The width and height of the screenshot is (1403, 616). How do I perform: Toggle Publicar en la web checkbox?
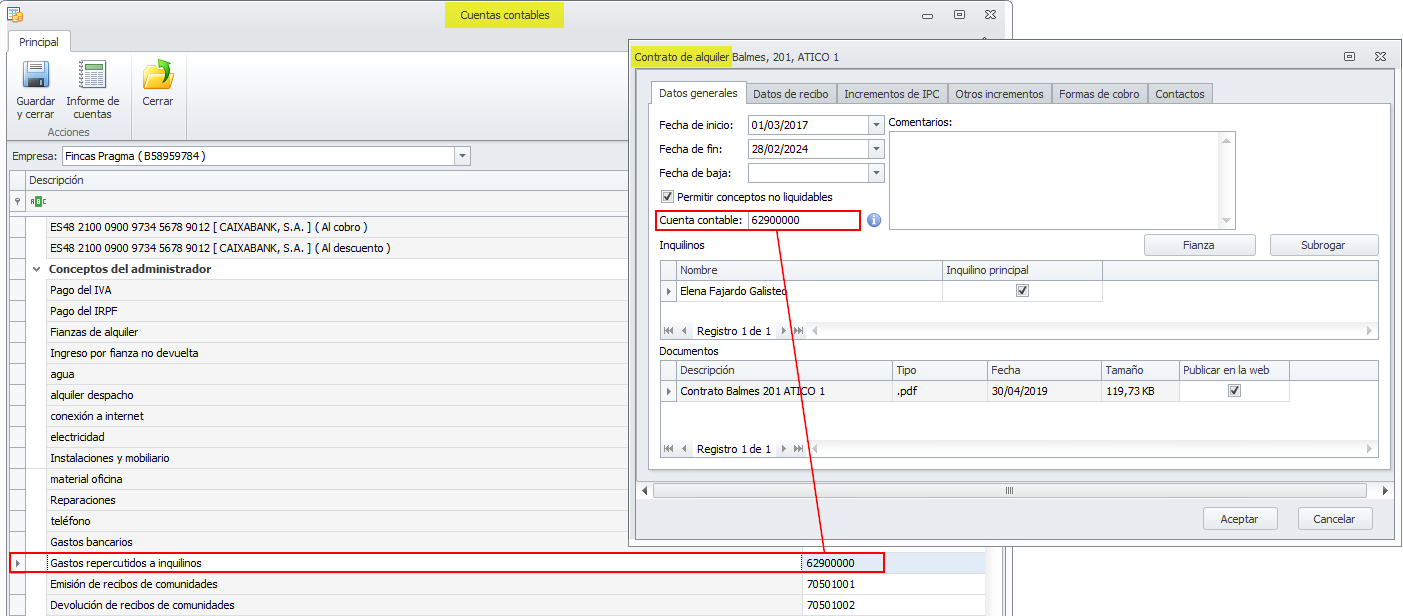[x=1234, y=391]
